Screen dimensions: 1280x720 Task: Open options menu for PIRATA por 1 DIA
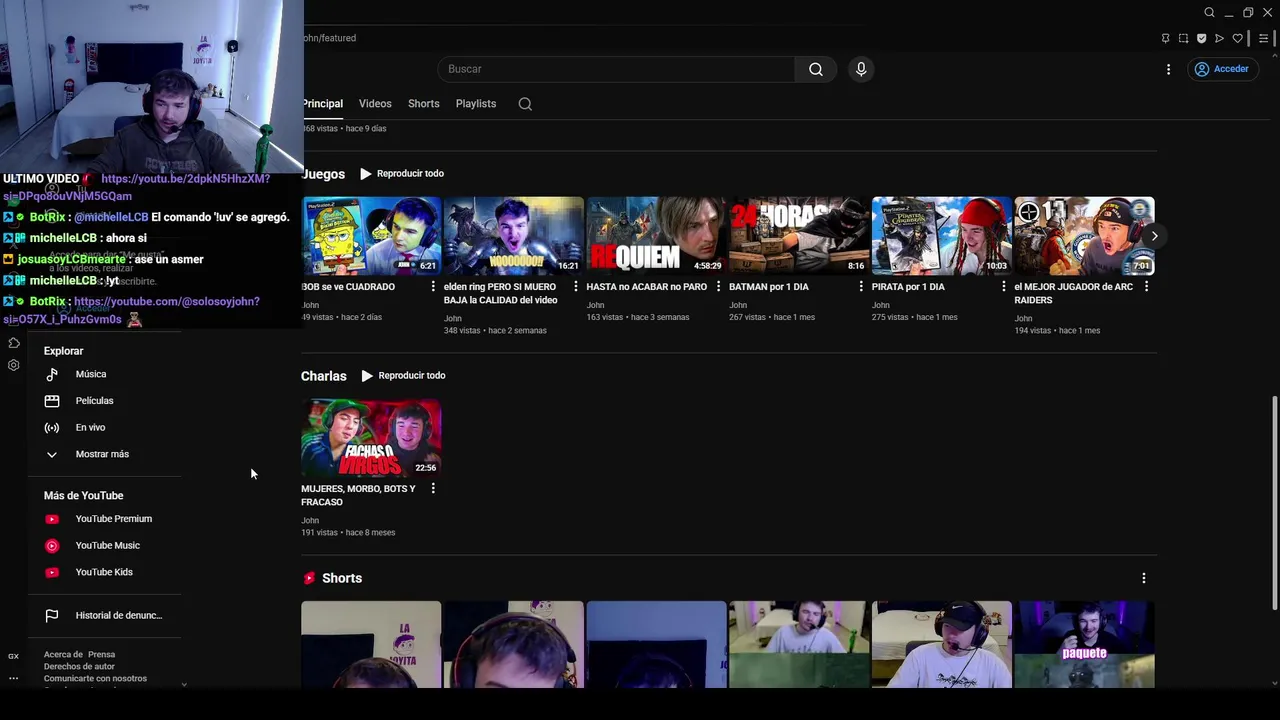1004,286
